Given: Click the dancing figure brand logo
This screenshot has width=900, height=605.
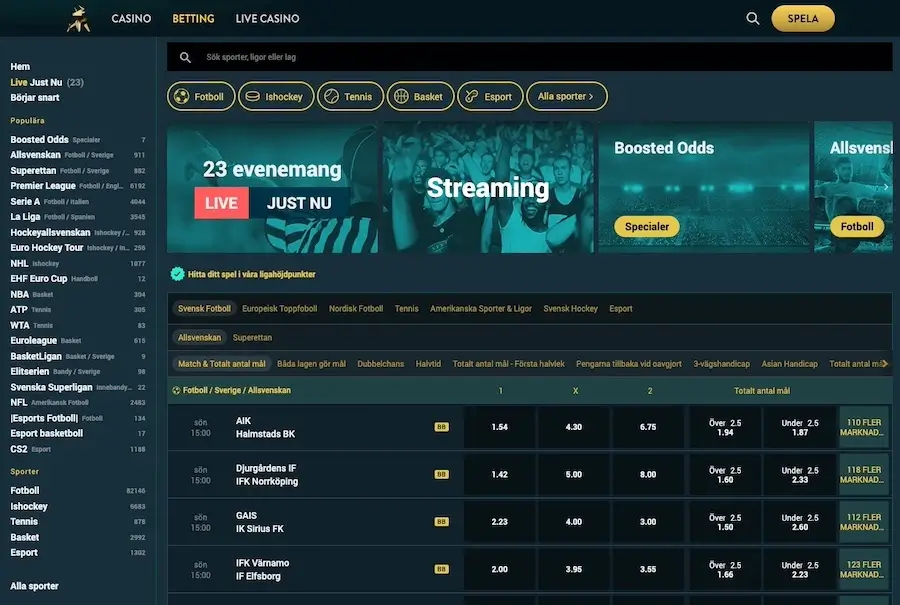Looking at the screenshot, I should click(79, 18).
